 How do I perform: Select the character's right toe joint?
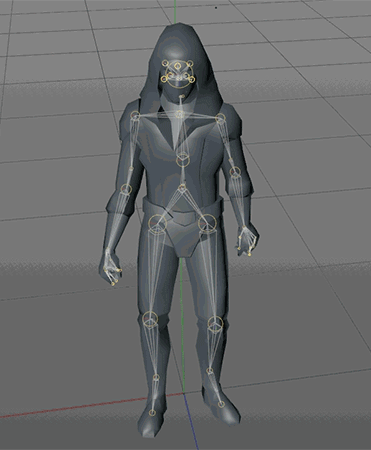coord(152,413)
